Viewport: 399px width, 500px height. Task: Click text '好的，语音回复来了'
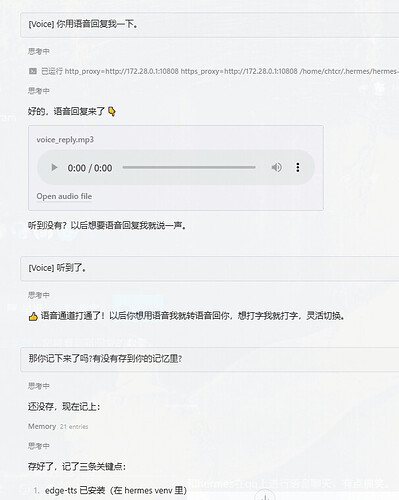[67, 111]
